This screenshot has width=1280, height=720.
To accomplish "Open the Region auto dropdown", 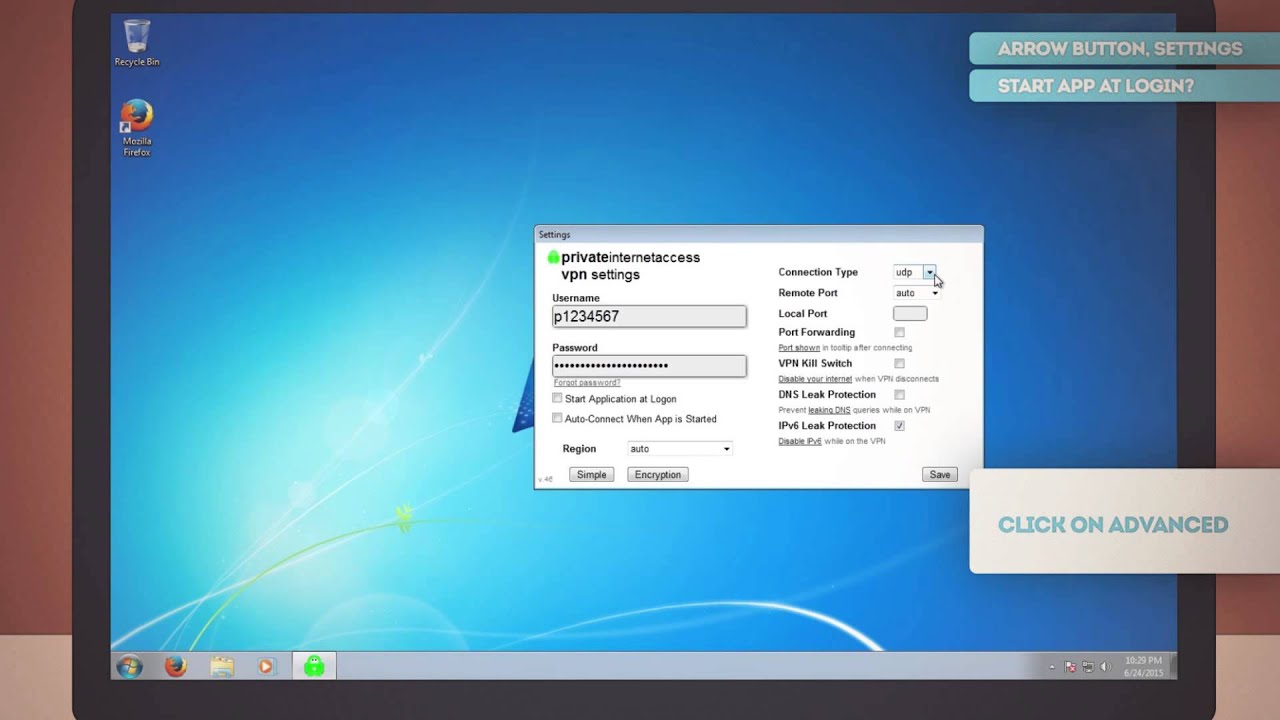I will coord(680,449).
